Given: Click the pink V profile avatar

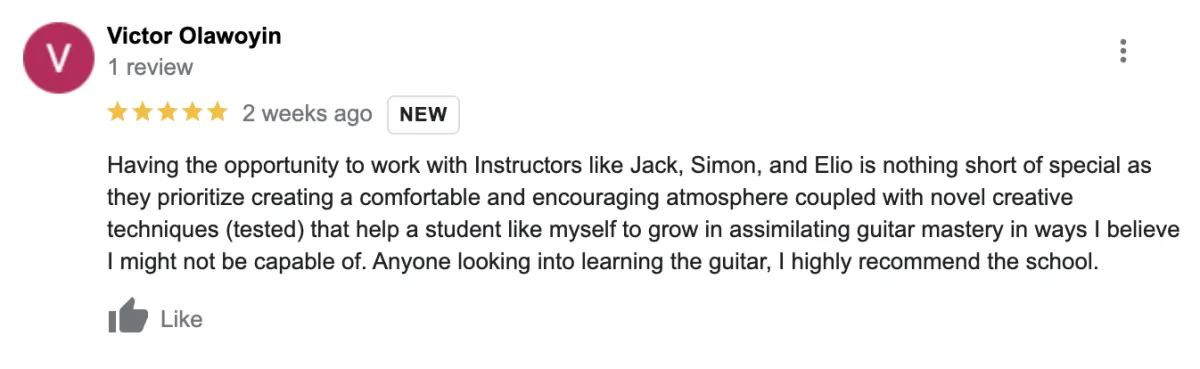Looking at the screenshot, I should (59, 58).
